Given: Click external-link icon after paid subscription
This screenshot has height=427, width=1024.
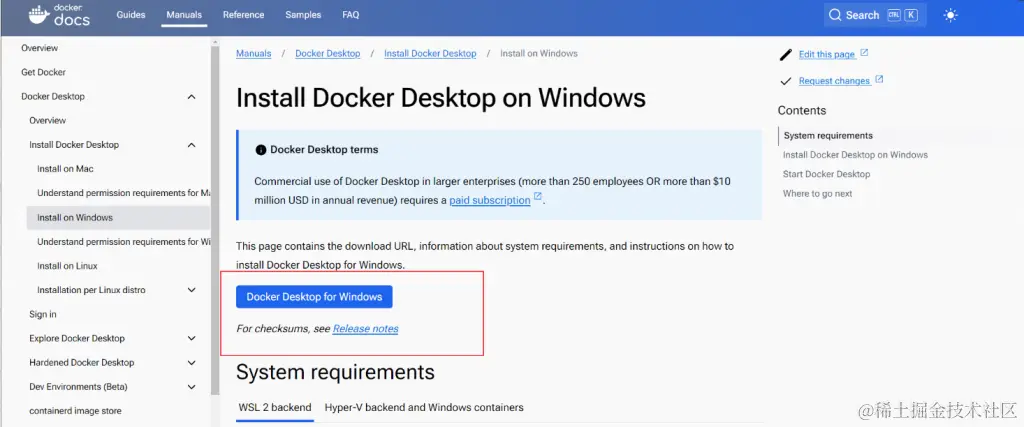Looking at the screenshot, I should (x=537, y=196).
